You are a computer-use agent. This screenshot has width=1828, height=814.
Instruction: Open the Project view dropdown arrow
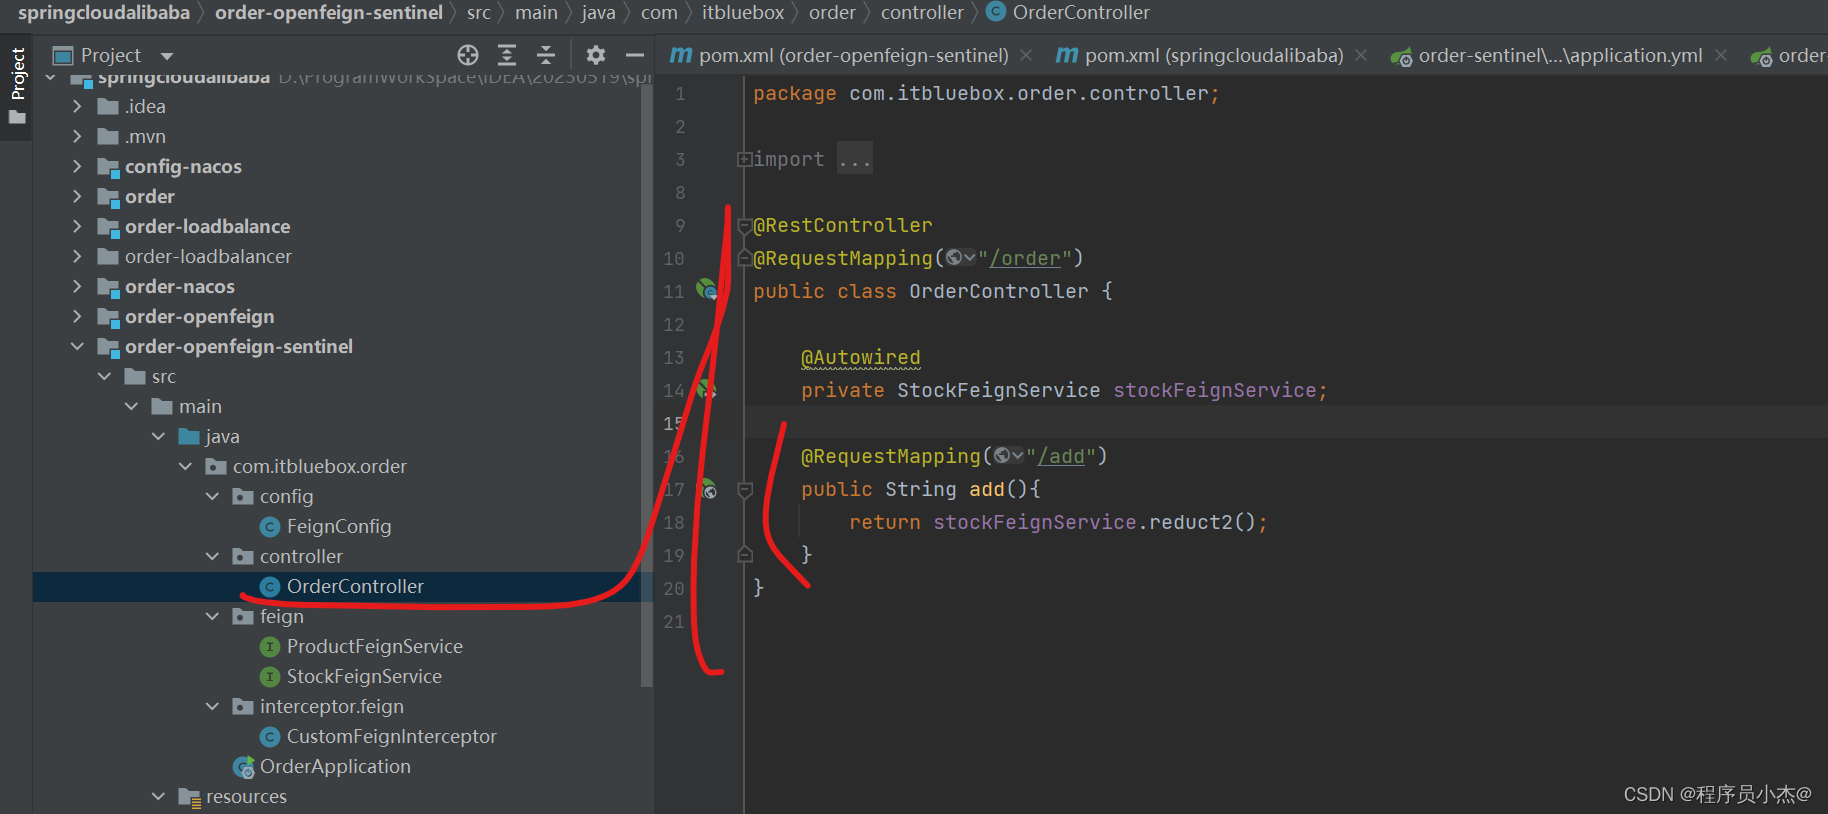tap(167, 56)
